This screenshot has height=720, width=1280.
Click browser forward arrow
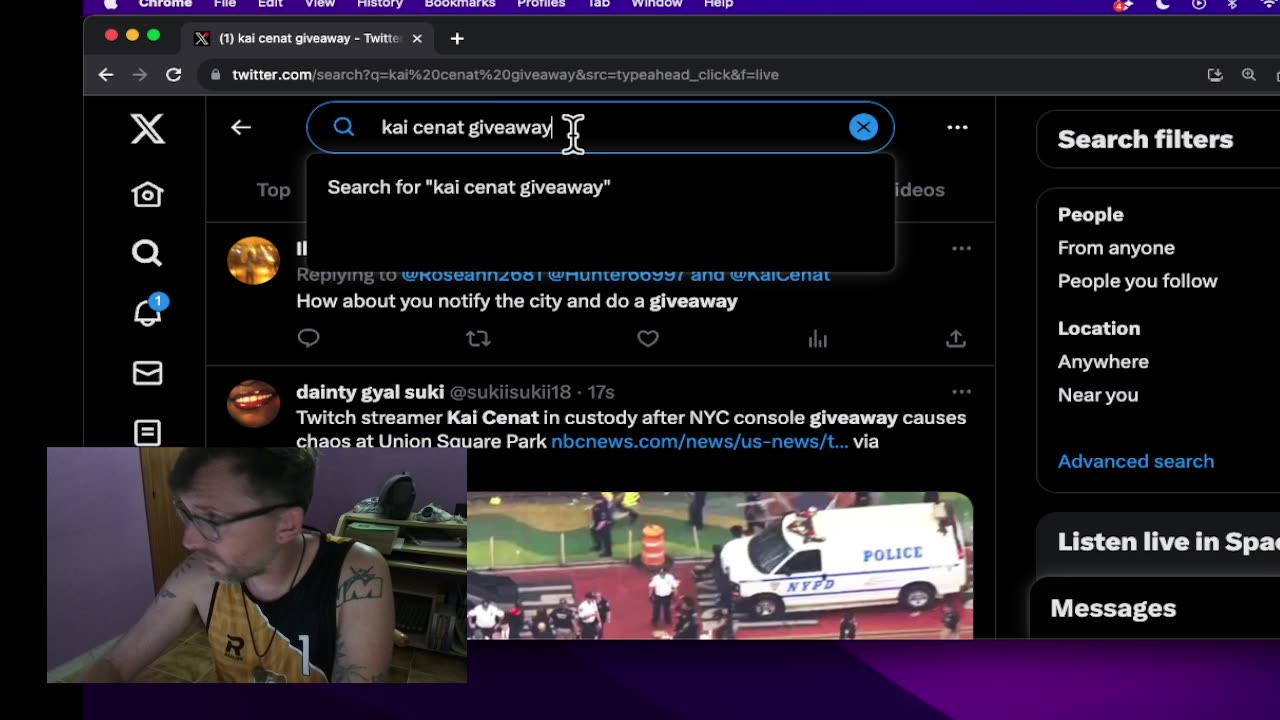140,74
